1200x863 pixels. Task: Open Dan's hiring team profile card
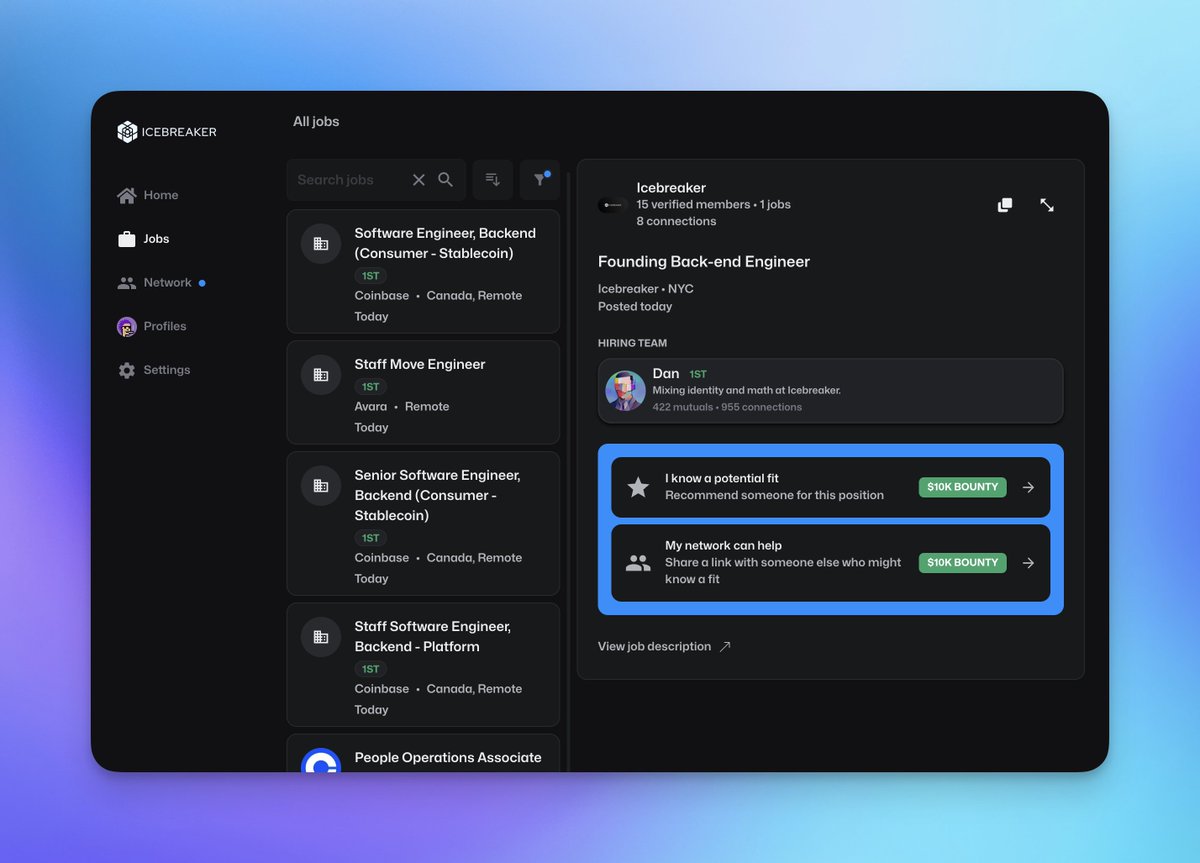click(x=831, y=391)
